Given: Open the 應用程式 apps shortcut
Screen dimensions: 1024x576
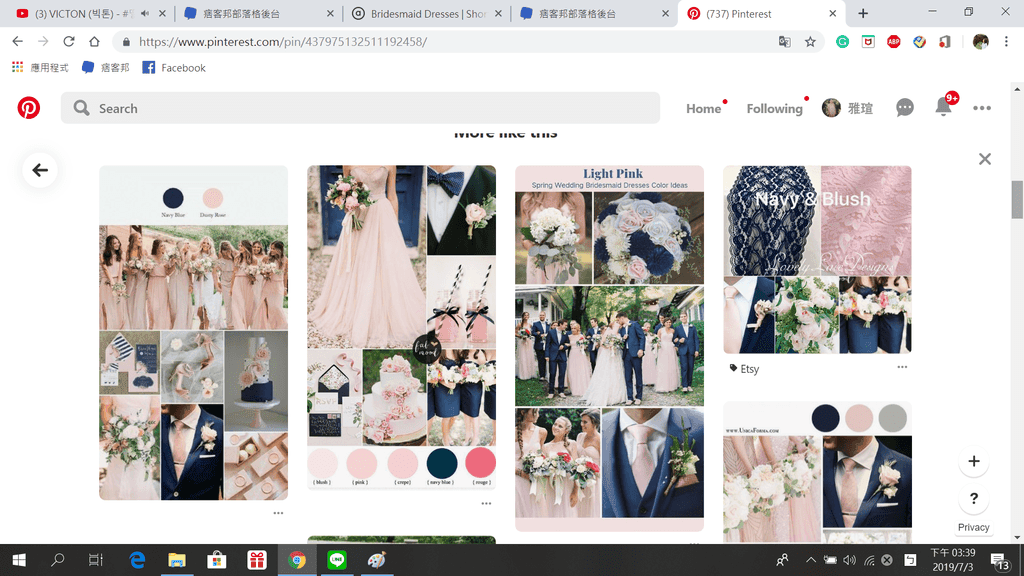Looking at the screenshot, I should click(x=40, y=68).
